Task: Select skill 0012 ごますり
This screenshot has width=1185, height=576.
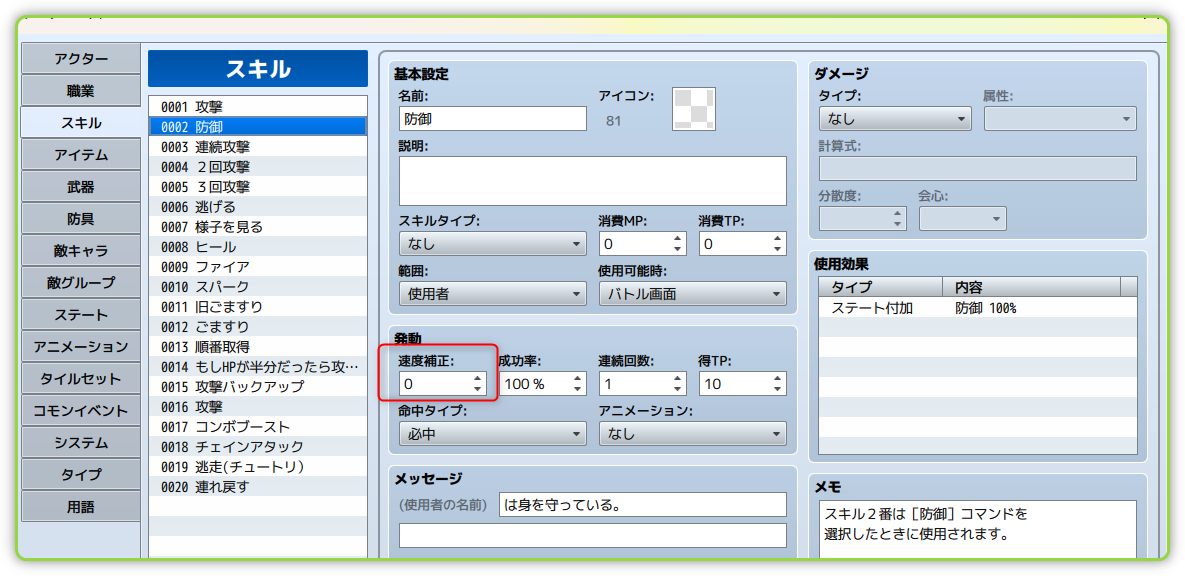Action: (258, 327)
